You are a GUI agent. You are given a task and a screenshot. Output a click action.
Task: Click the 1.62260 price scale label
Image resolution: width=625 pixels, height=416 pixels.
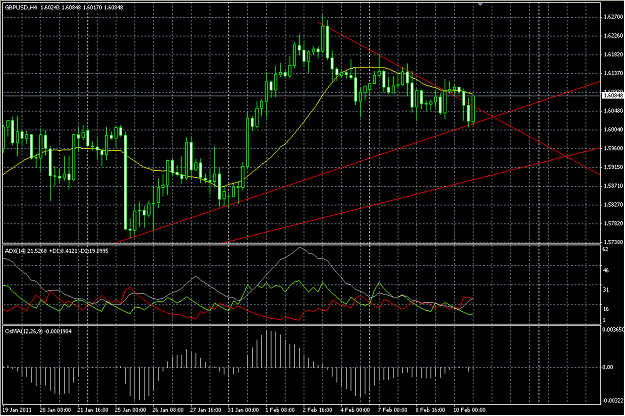click(613, 35)
